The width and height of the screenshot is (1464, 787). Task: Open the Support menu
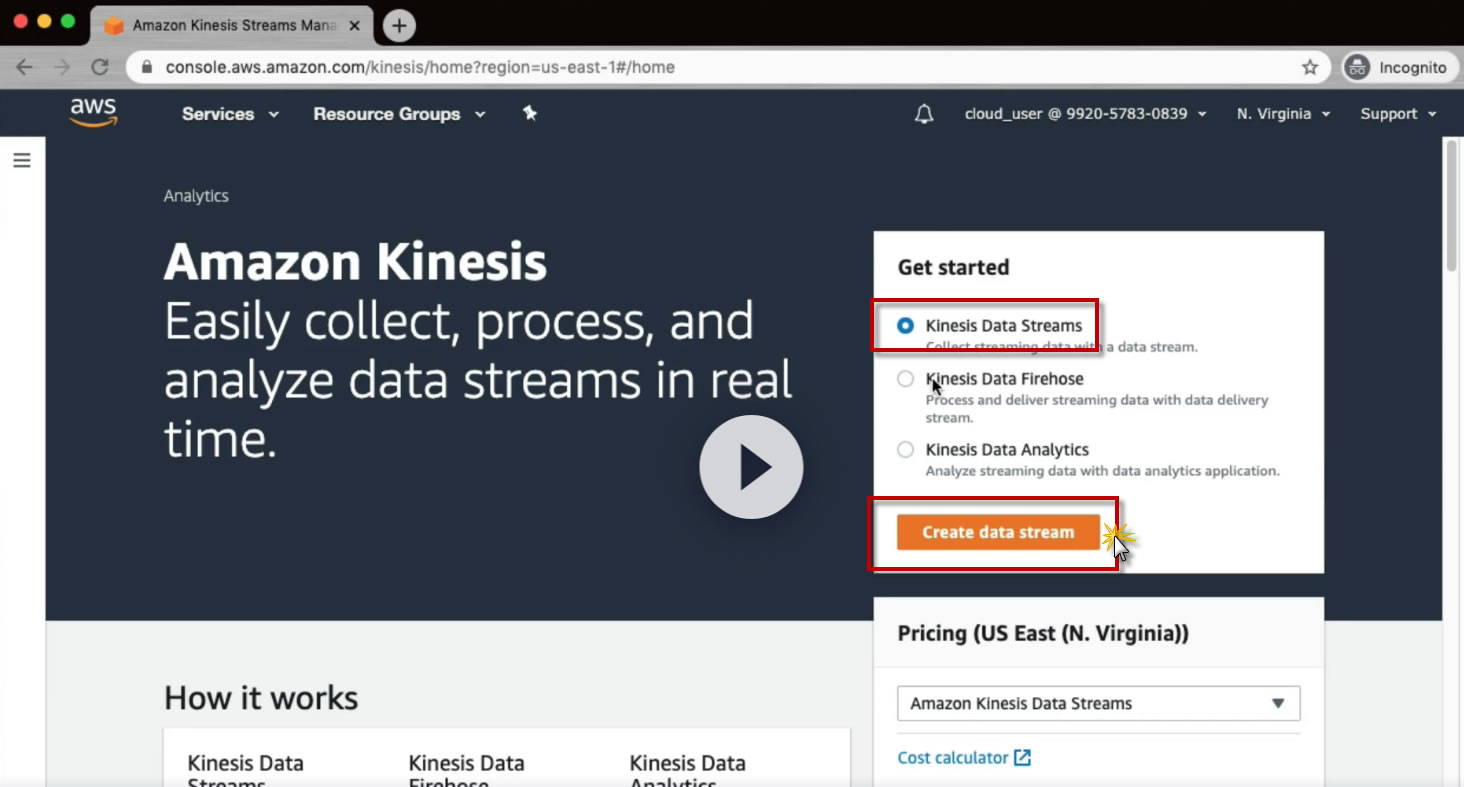(x=1398, y=114)
